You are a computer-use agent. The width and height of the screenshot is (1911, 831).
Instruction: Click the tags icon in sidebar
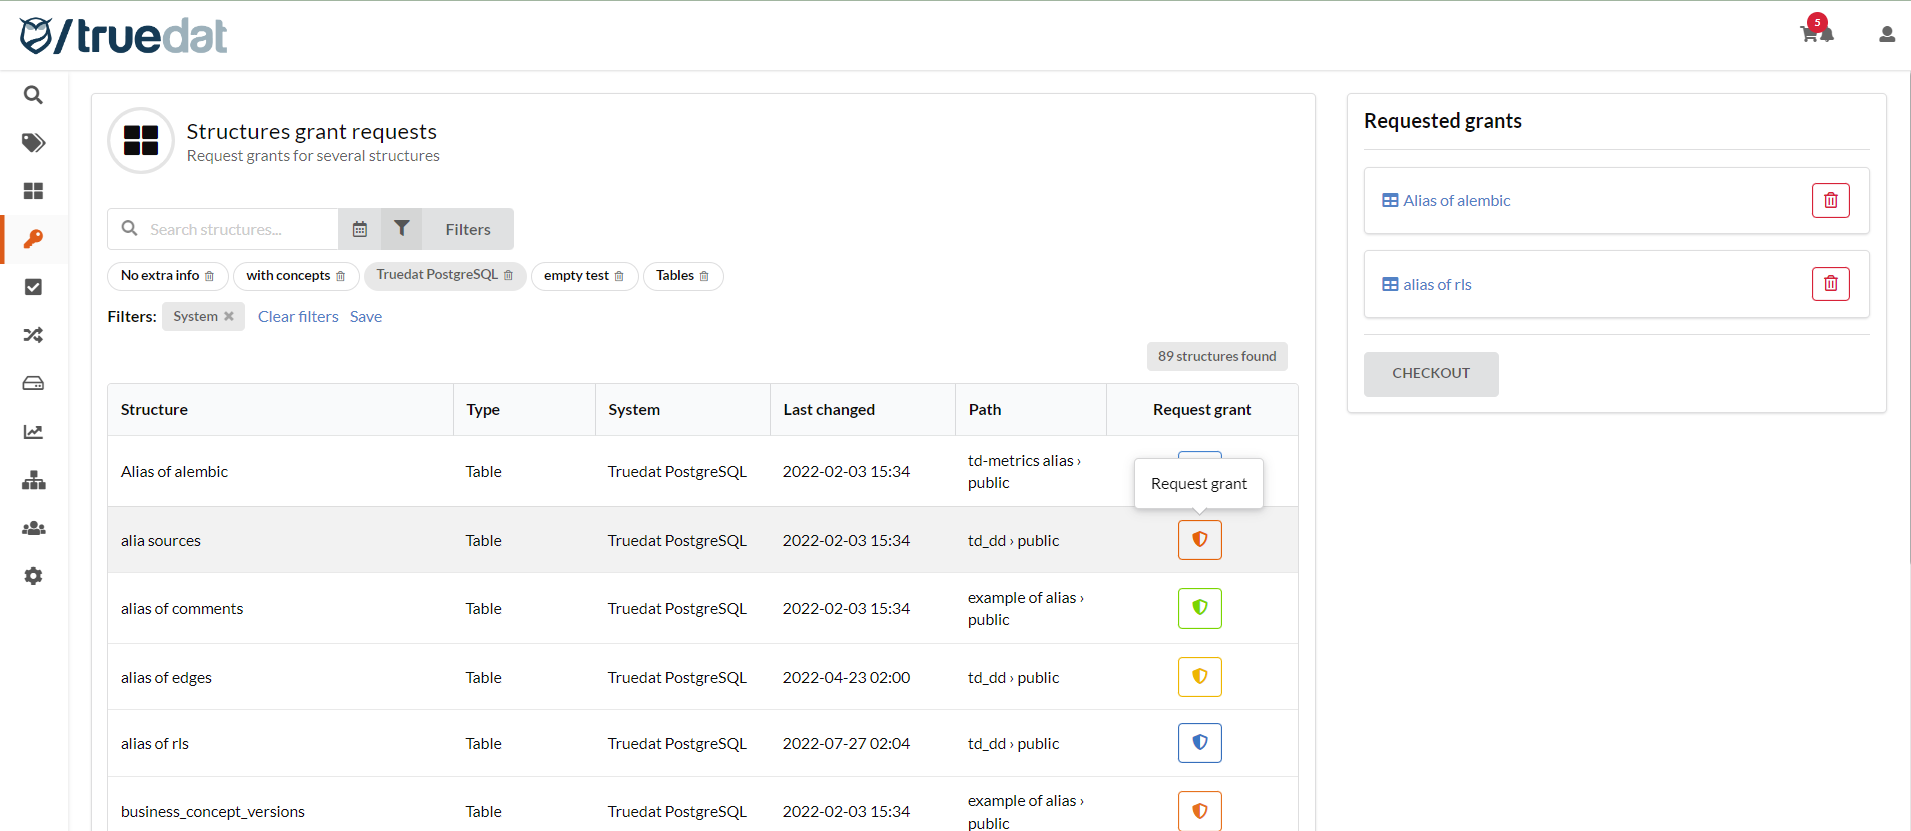pos(33,143)
